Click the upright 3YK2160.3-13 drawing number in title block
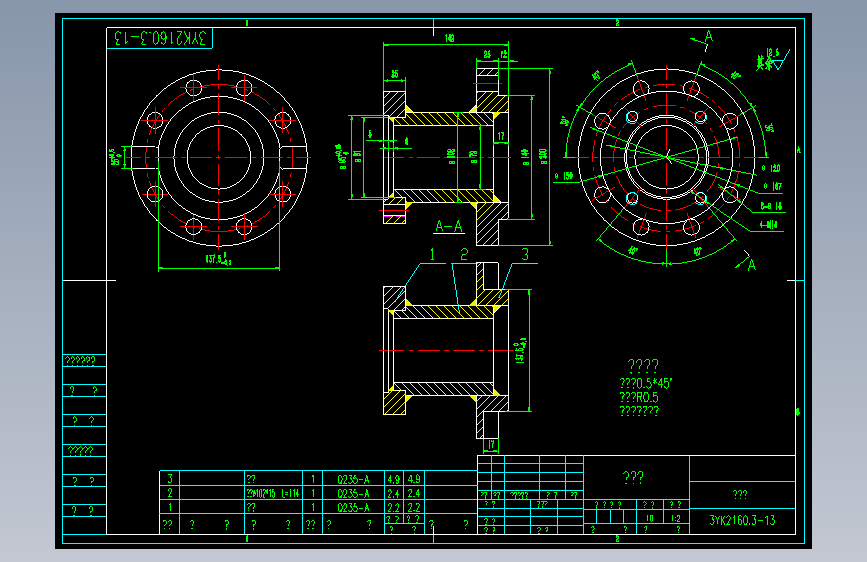 click(x=742, y=520)
